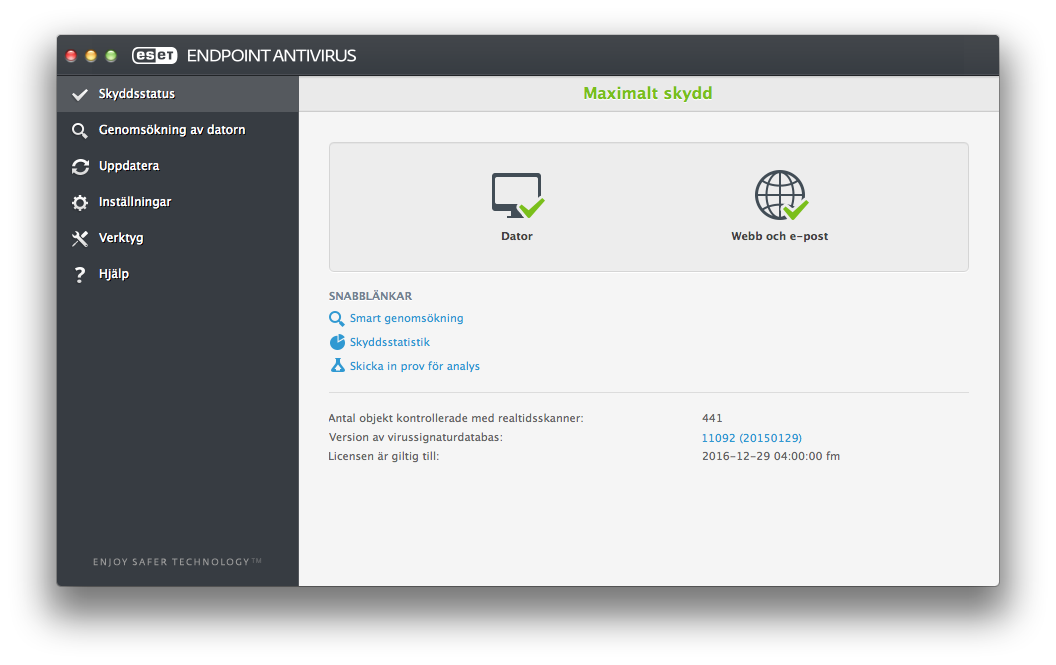Screen dimensions: 1056x665
Task: Open Skicka in prov för analys
Action: coord(415,366)
